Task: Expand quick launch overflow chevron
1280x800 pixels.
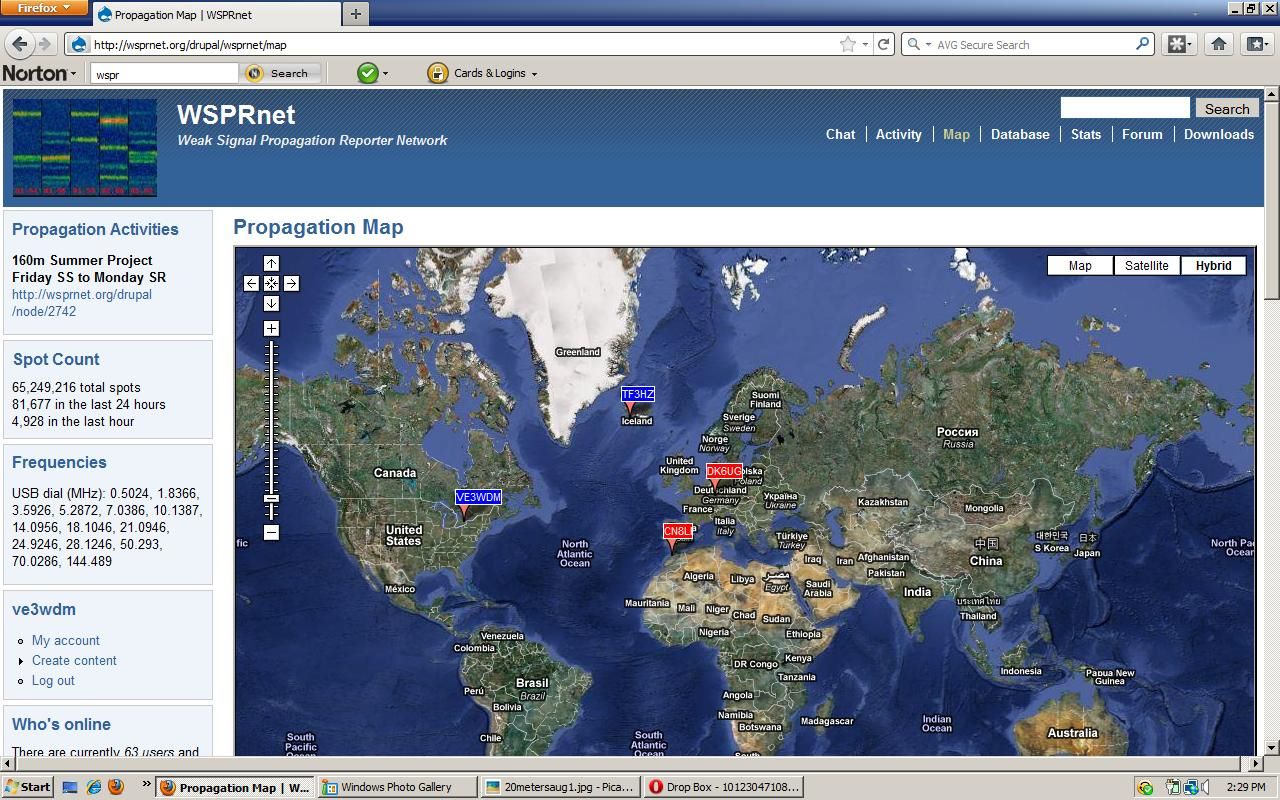Action: [x=146, y=784]
